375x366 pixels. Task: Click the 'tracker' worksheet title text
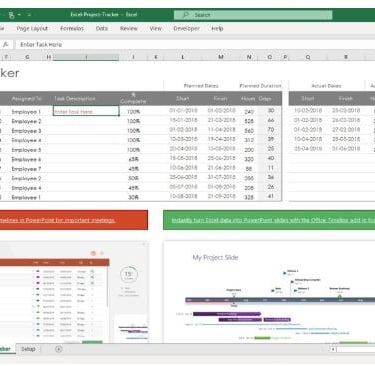click(x=9, y=73)
